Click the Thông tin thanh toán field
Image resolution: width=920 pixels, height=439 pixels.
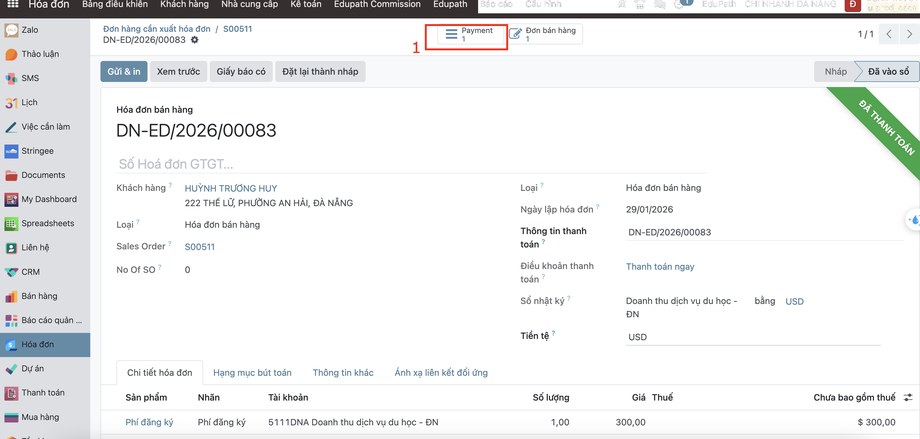[x=765, y=232]
